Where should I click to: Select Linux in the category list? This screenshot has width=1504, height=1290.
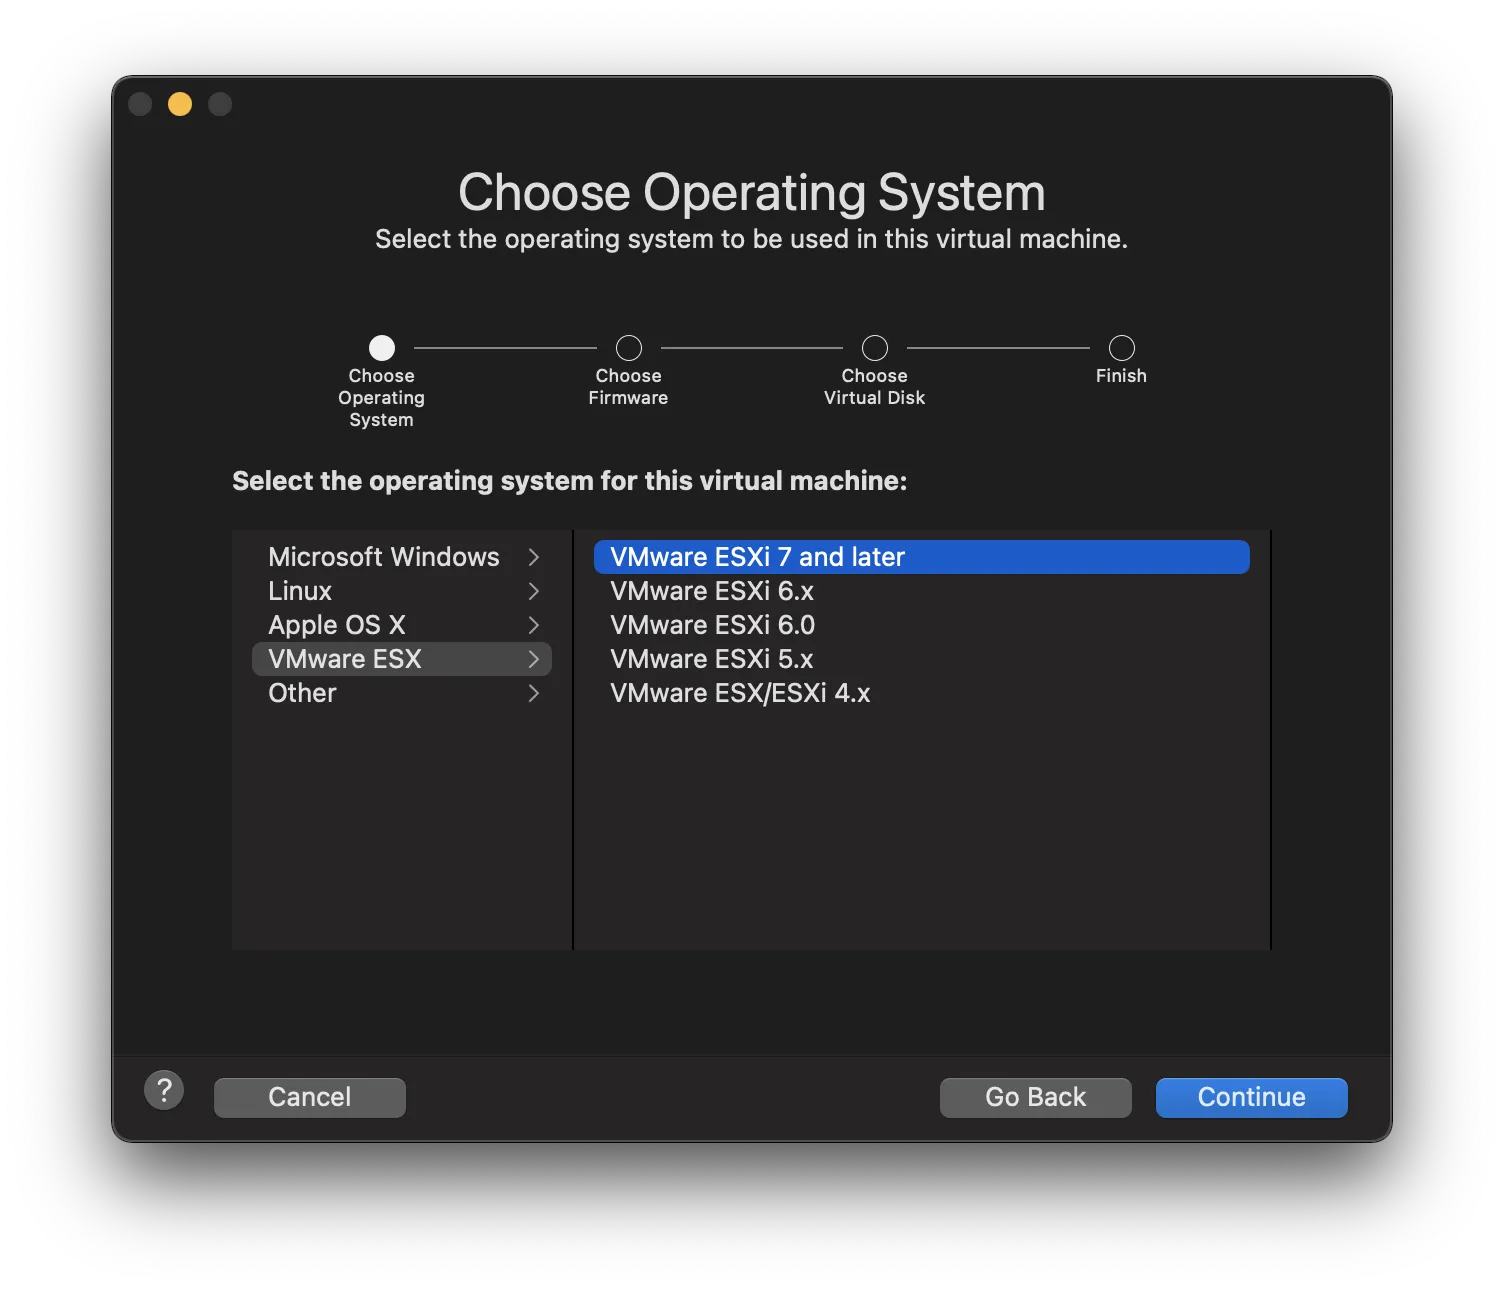(300, 591)
